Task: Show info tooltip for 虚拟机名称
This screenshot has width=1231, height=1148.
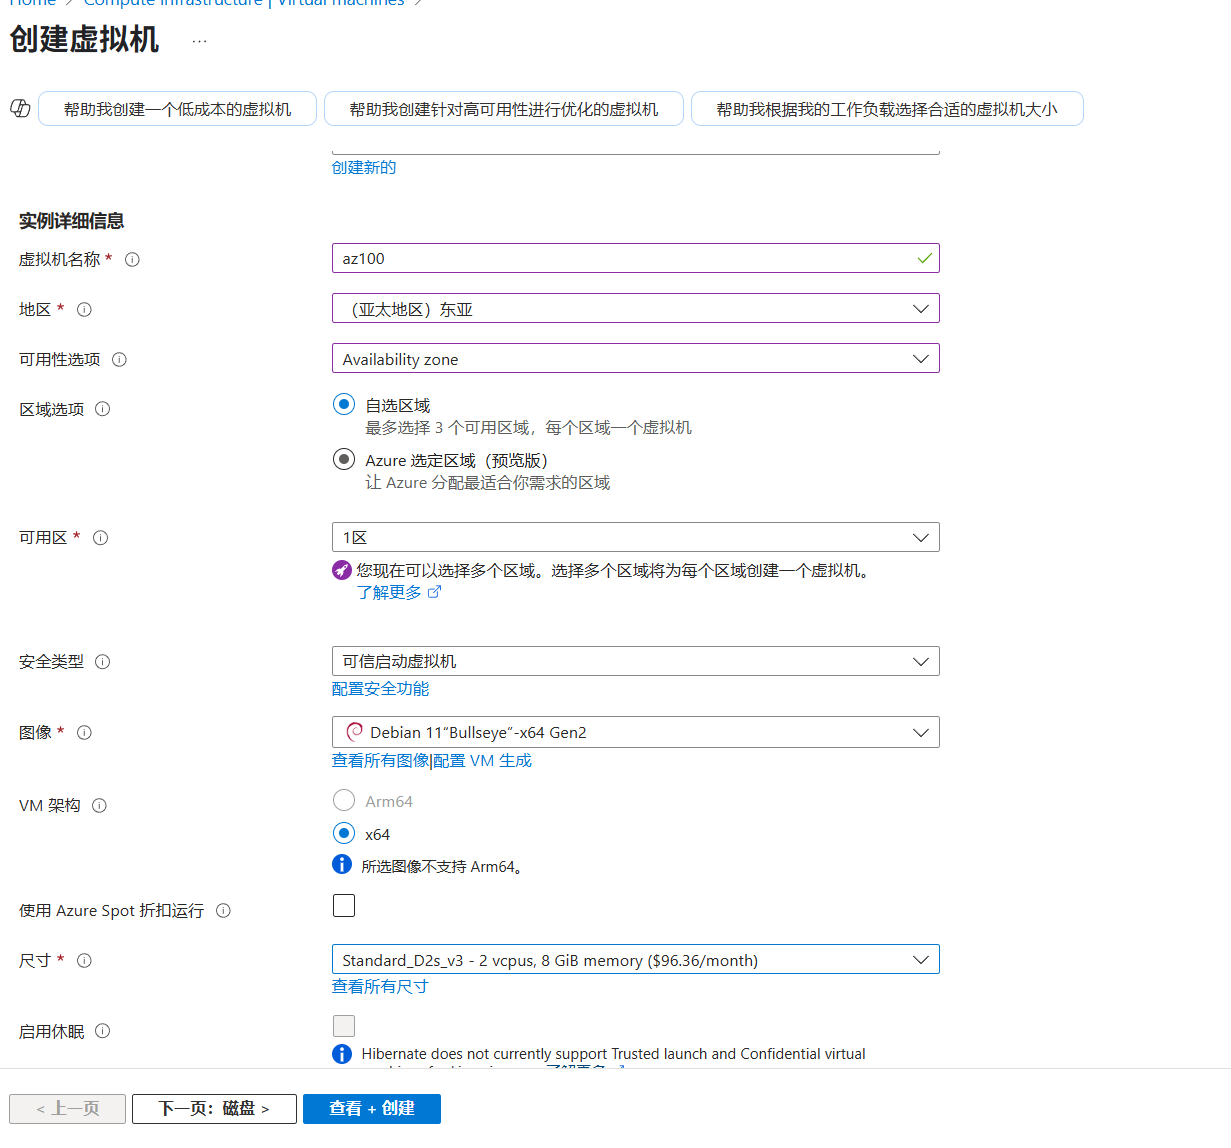Action: click(x=132, y=259)
